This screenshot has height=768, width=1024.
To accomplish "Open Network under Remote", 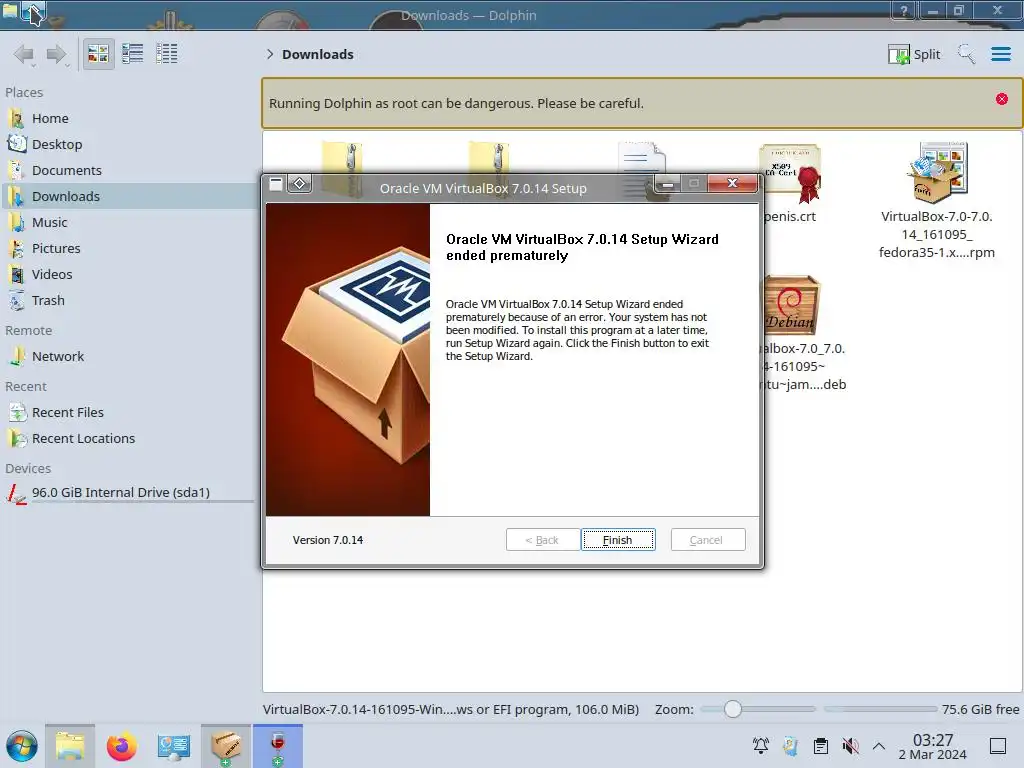I will (x=127, y=357).
